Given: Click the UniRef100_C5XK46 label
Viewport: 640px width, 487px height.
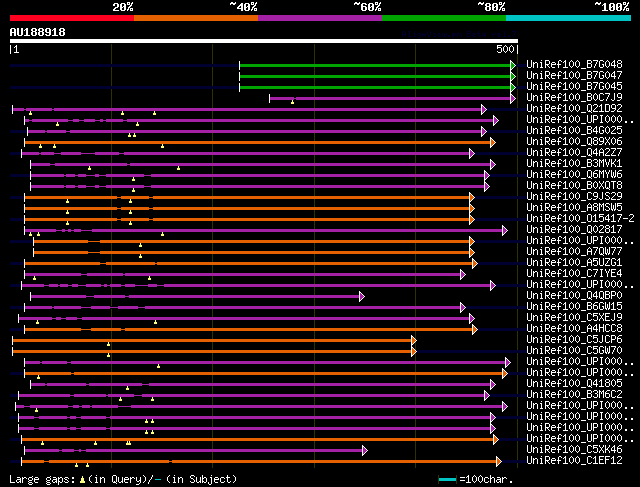Looking at the screenshot, I should [x=574, y=450].
